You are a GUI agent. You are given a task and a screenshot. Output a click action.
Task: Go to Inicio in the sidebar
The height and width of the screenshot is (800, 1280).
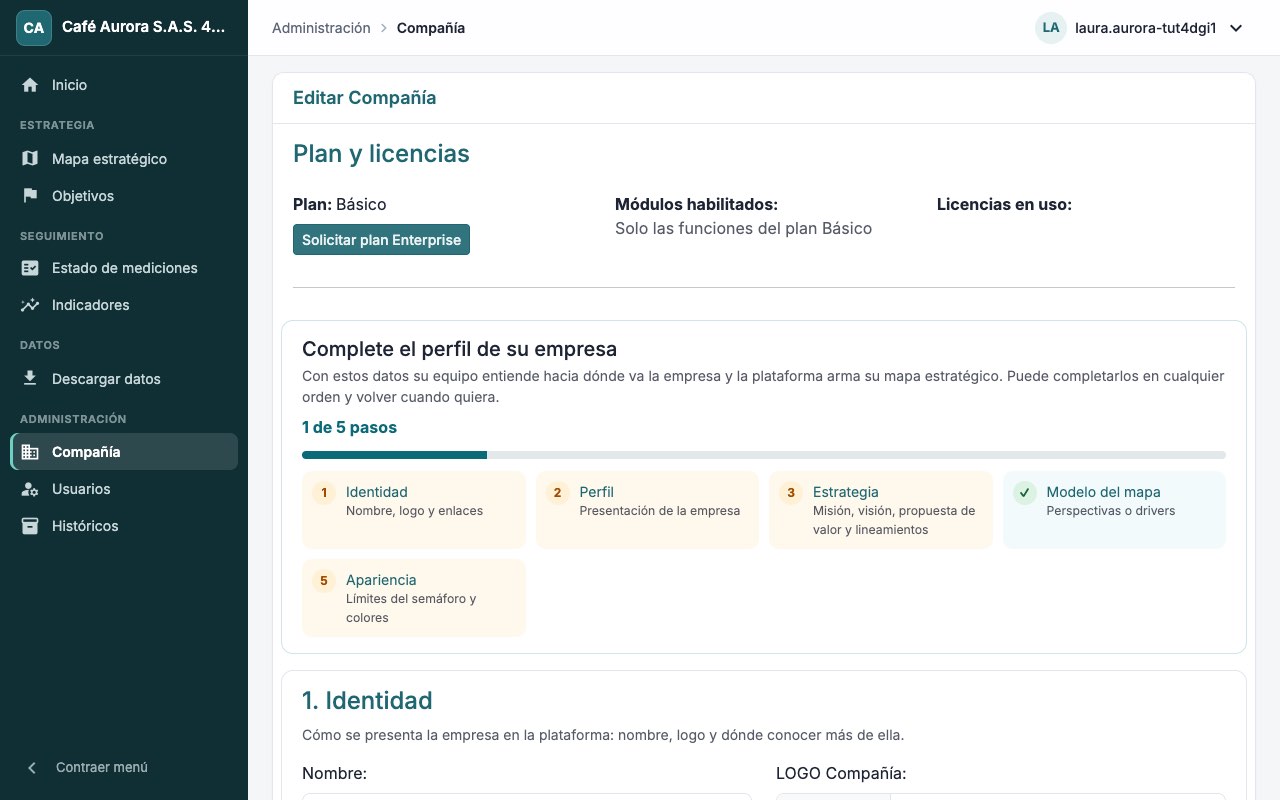coord(124,85)
